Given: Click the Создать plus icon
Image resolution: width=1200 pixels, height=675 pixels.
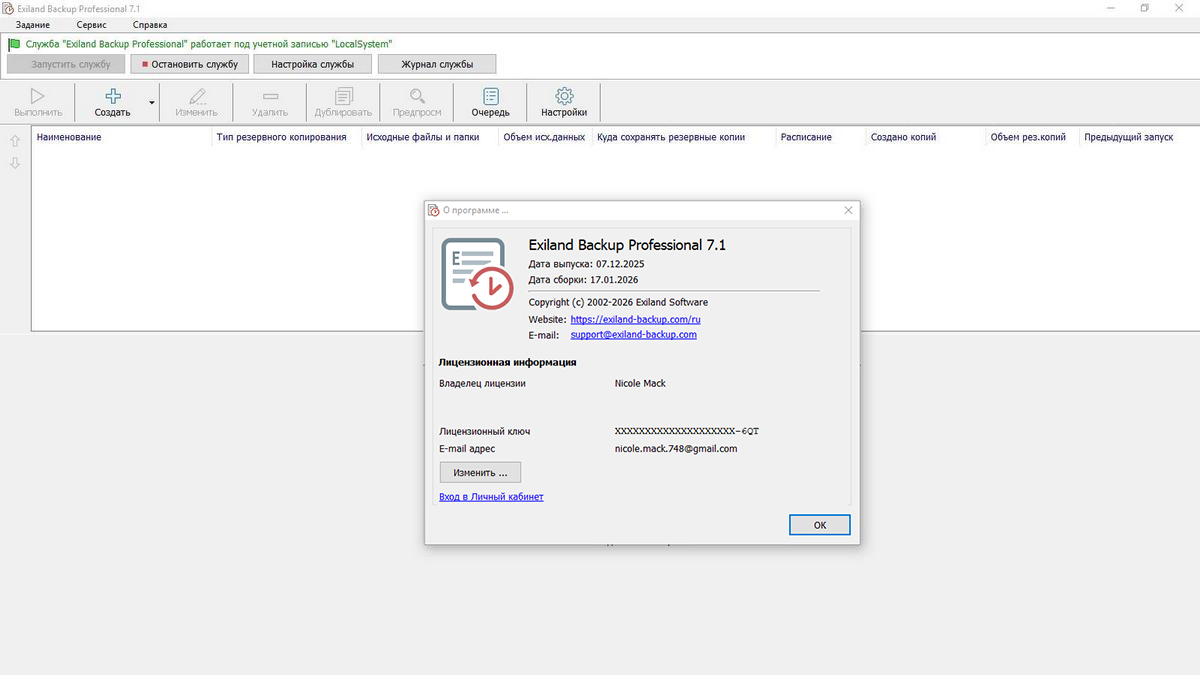Looking at the screenshot, I should click(x=113, y=96).
